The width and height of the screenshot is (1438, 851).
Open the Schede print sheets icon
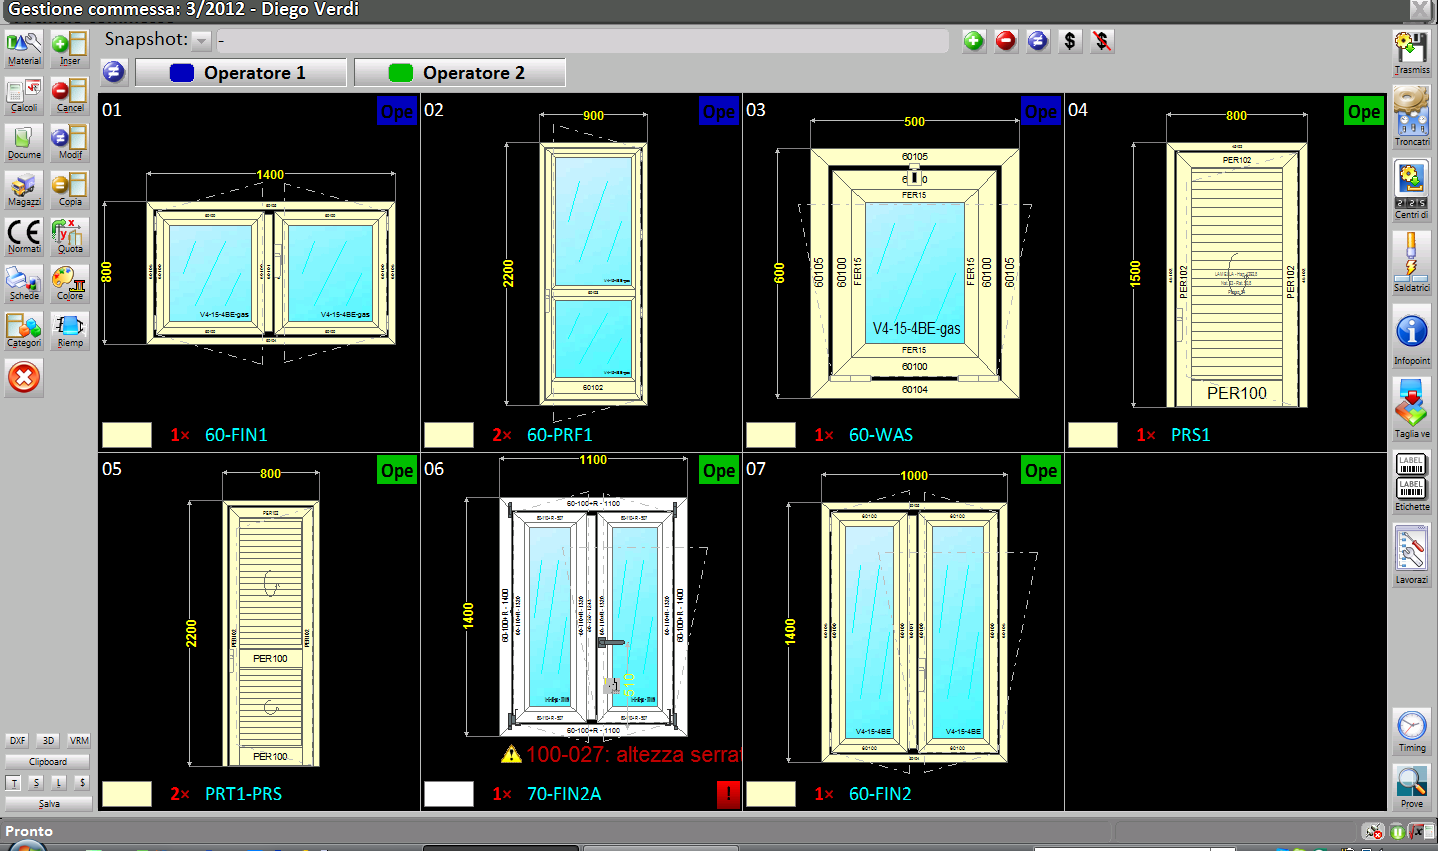click(x=24, y=284)
